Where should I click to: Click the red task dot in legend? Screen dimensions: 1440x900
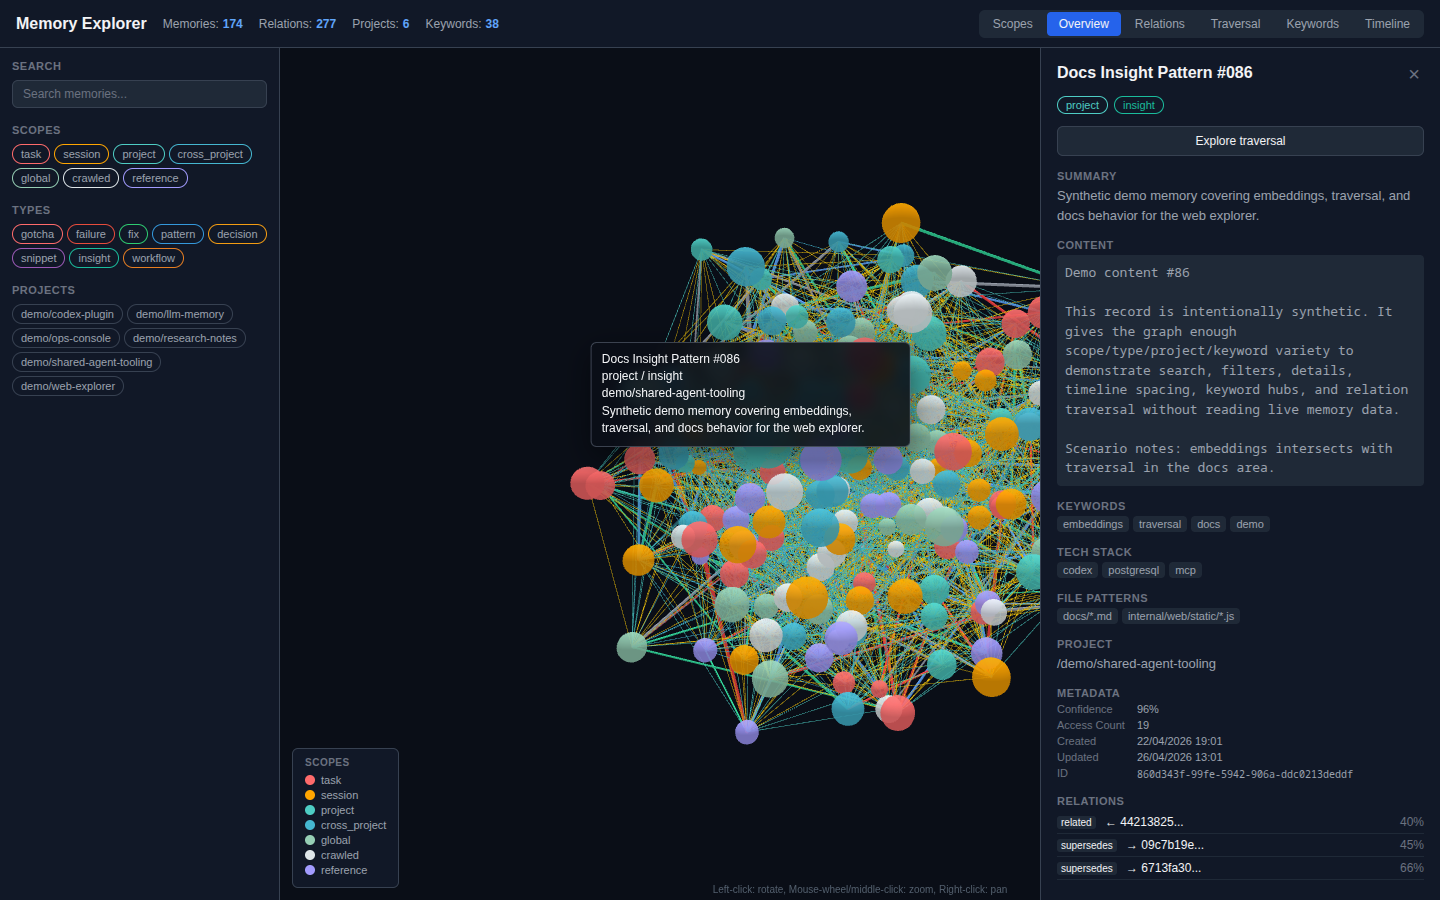[x=310, y=780]
